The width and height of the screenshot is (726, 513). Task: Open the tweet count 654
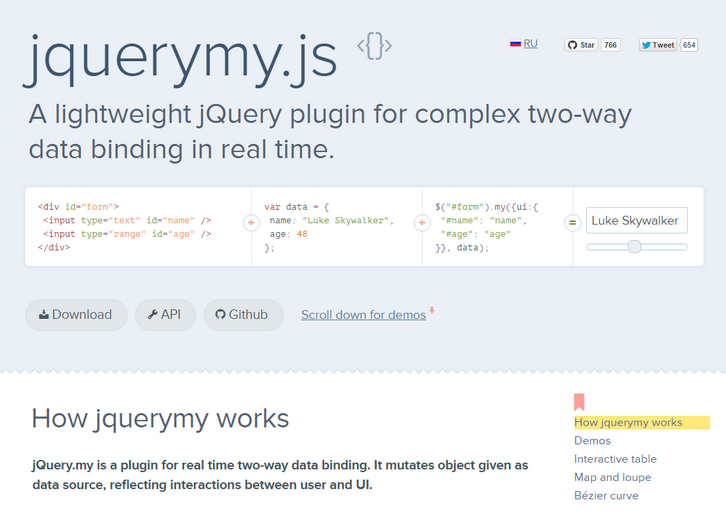pyautogui.click(x=689, y=45)
